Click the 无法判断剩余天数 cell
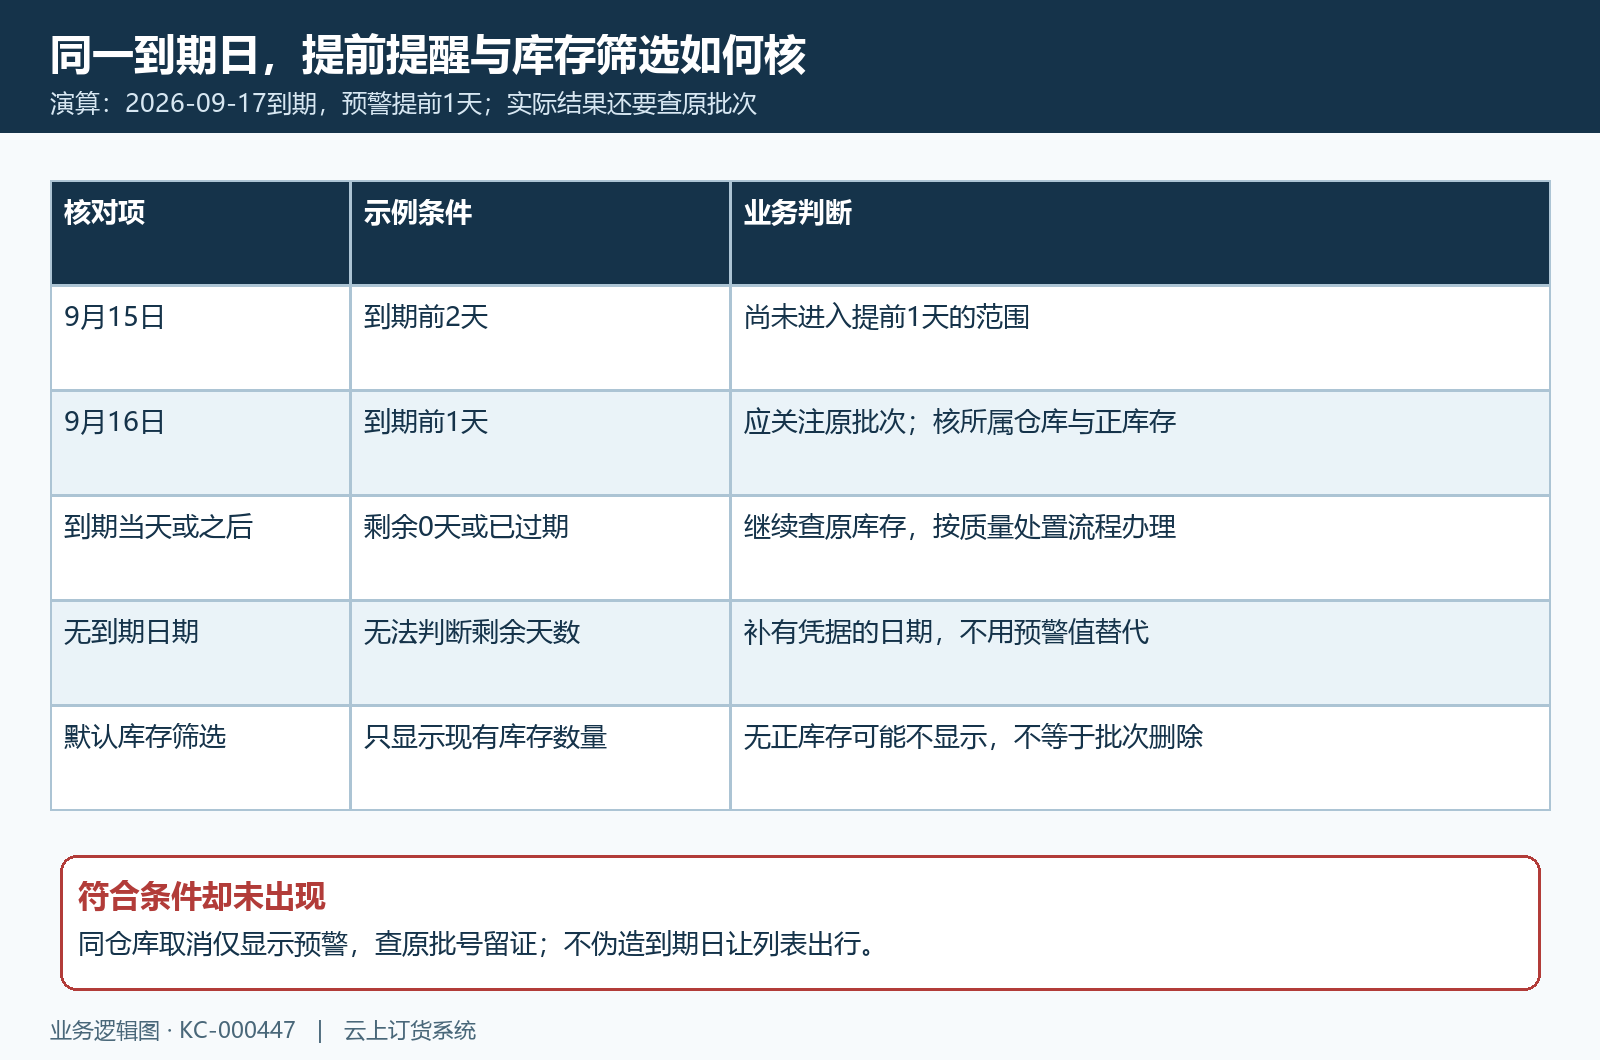1600x1060 pixels. coord(540,653)
